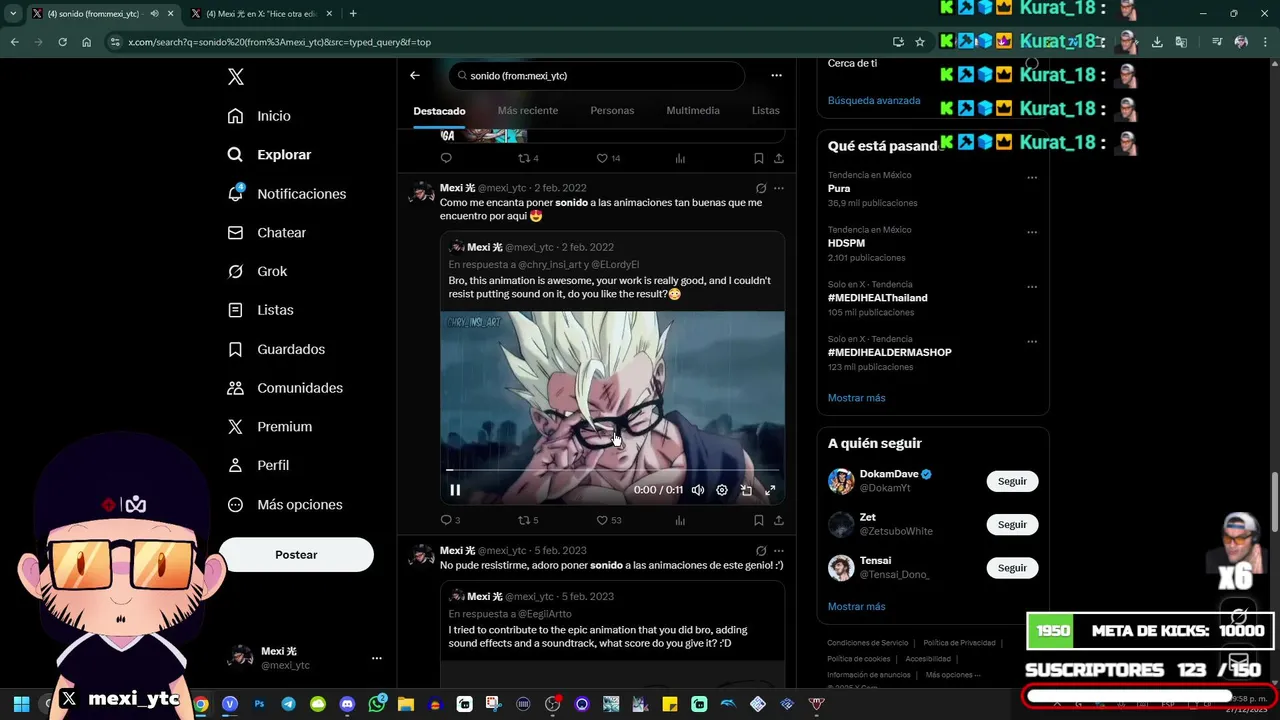This screenshot has width=1280, height=720.
Task: Mute the first browser tab audio icon
Action: pos(154,14)
